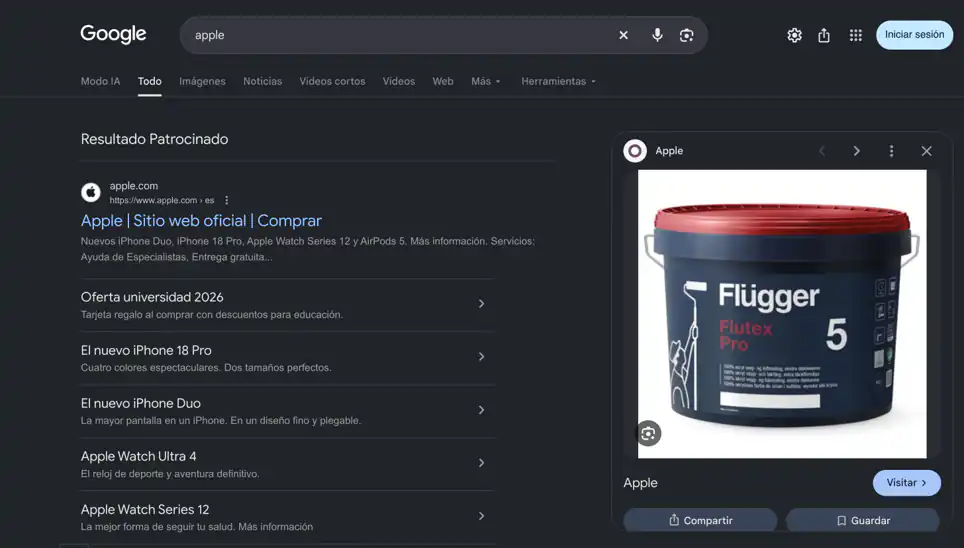The image size is (964, 548).
Task: Open more options in the image panel
Action: (891, 151)
